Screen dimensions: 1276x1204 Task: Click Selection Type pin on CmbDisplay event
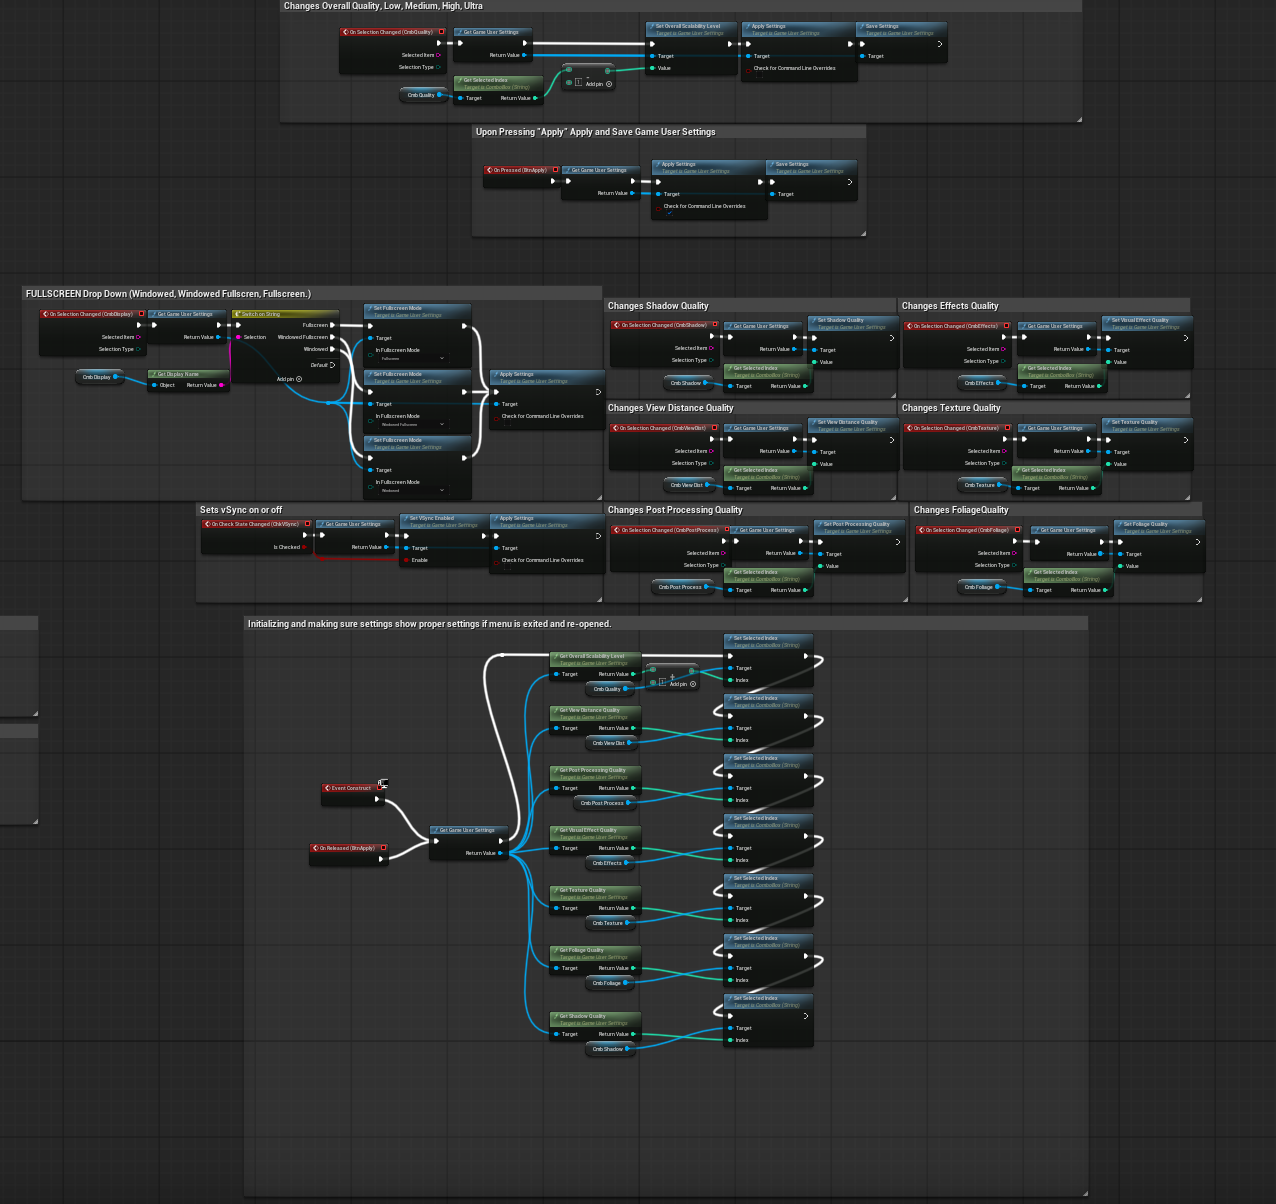pyautogui.click(x=138, y=349)
